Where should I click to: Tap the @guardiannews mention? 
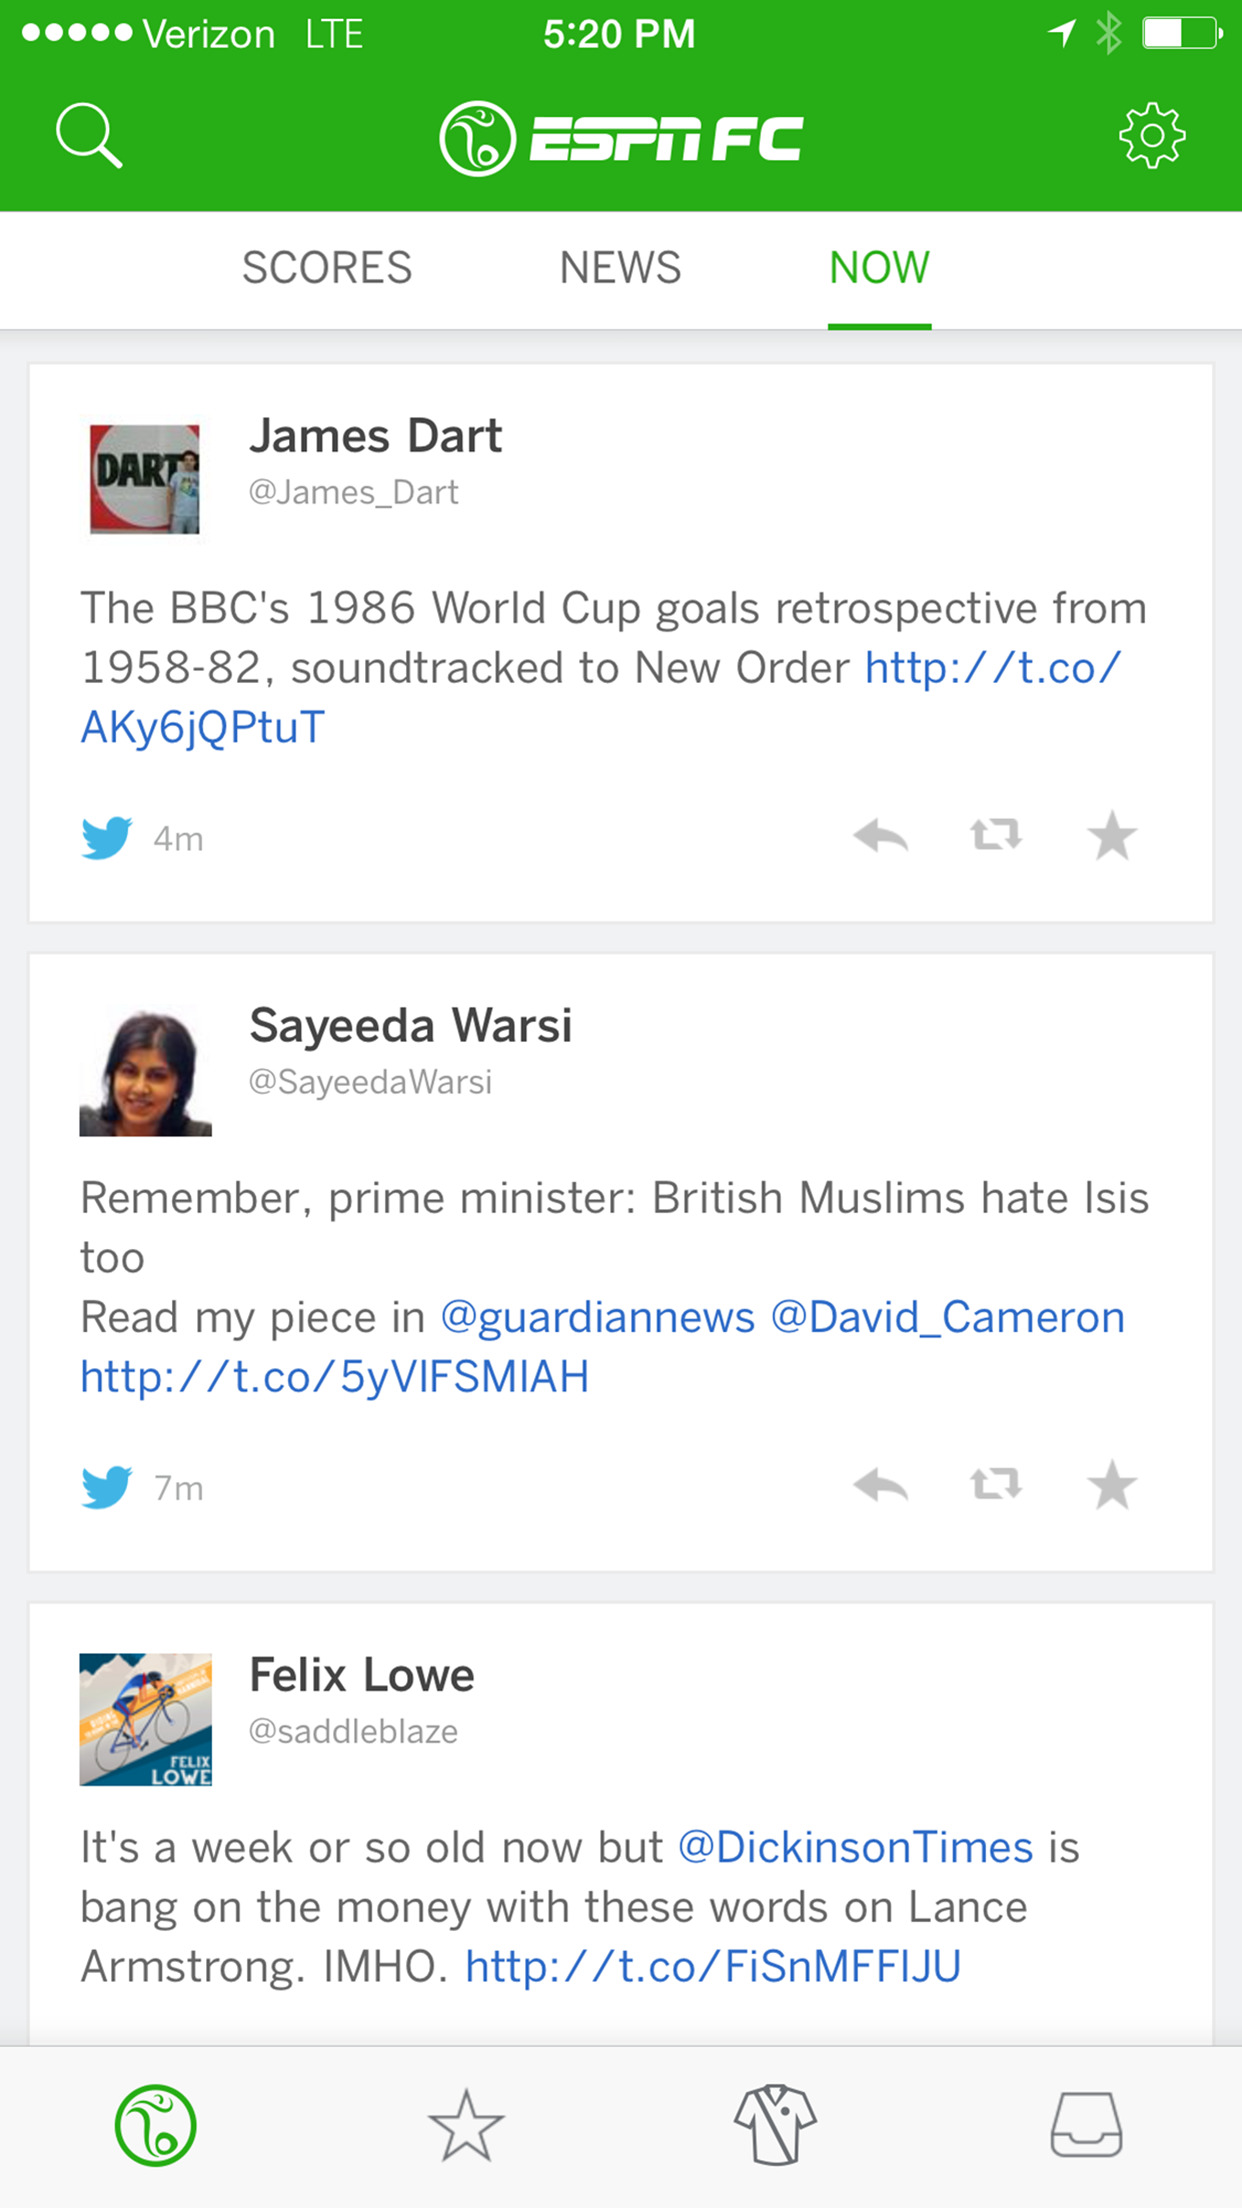(597, 1318)
